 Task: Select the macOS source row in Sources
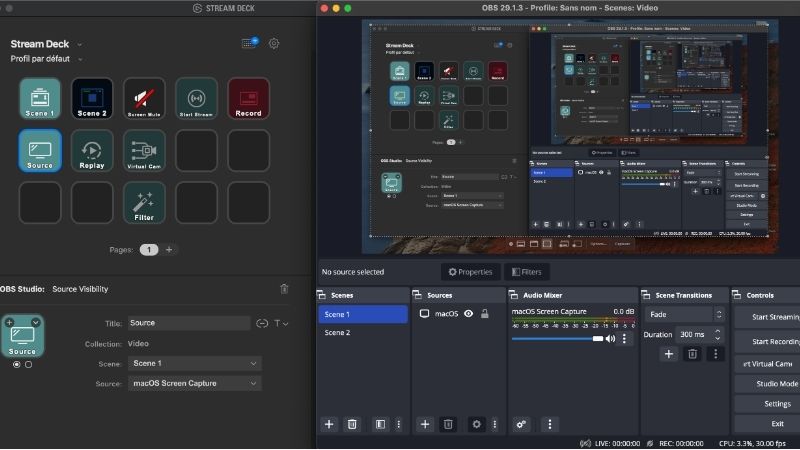point(458,314)
